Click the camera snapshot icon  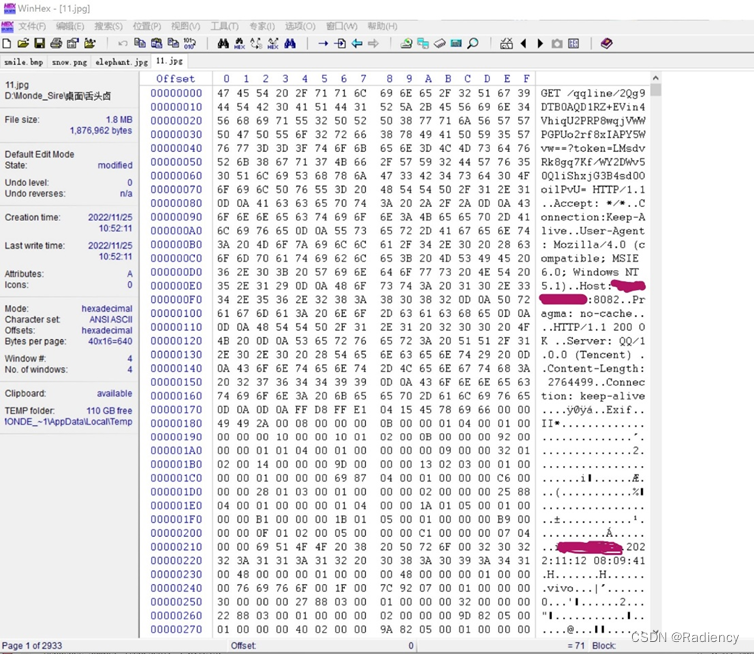557,44
